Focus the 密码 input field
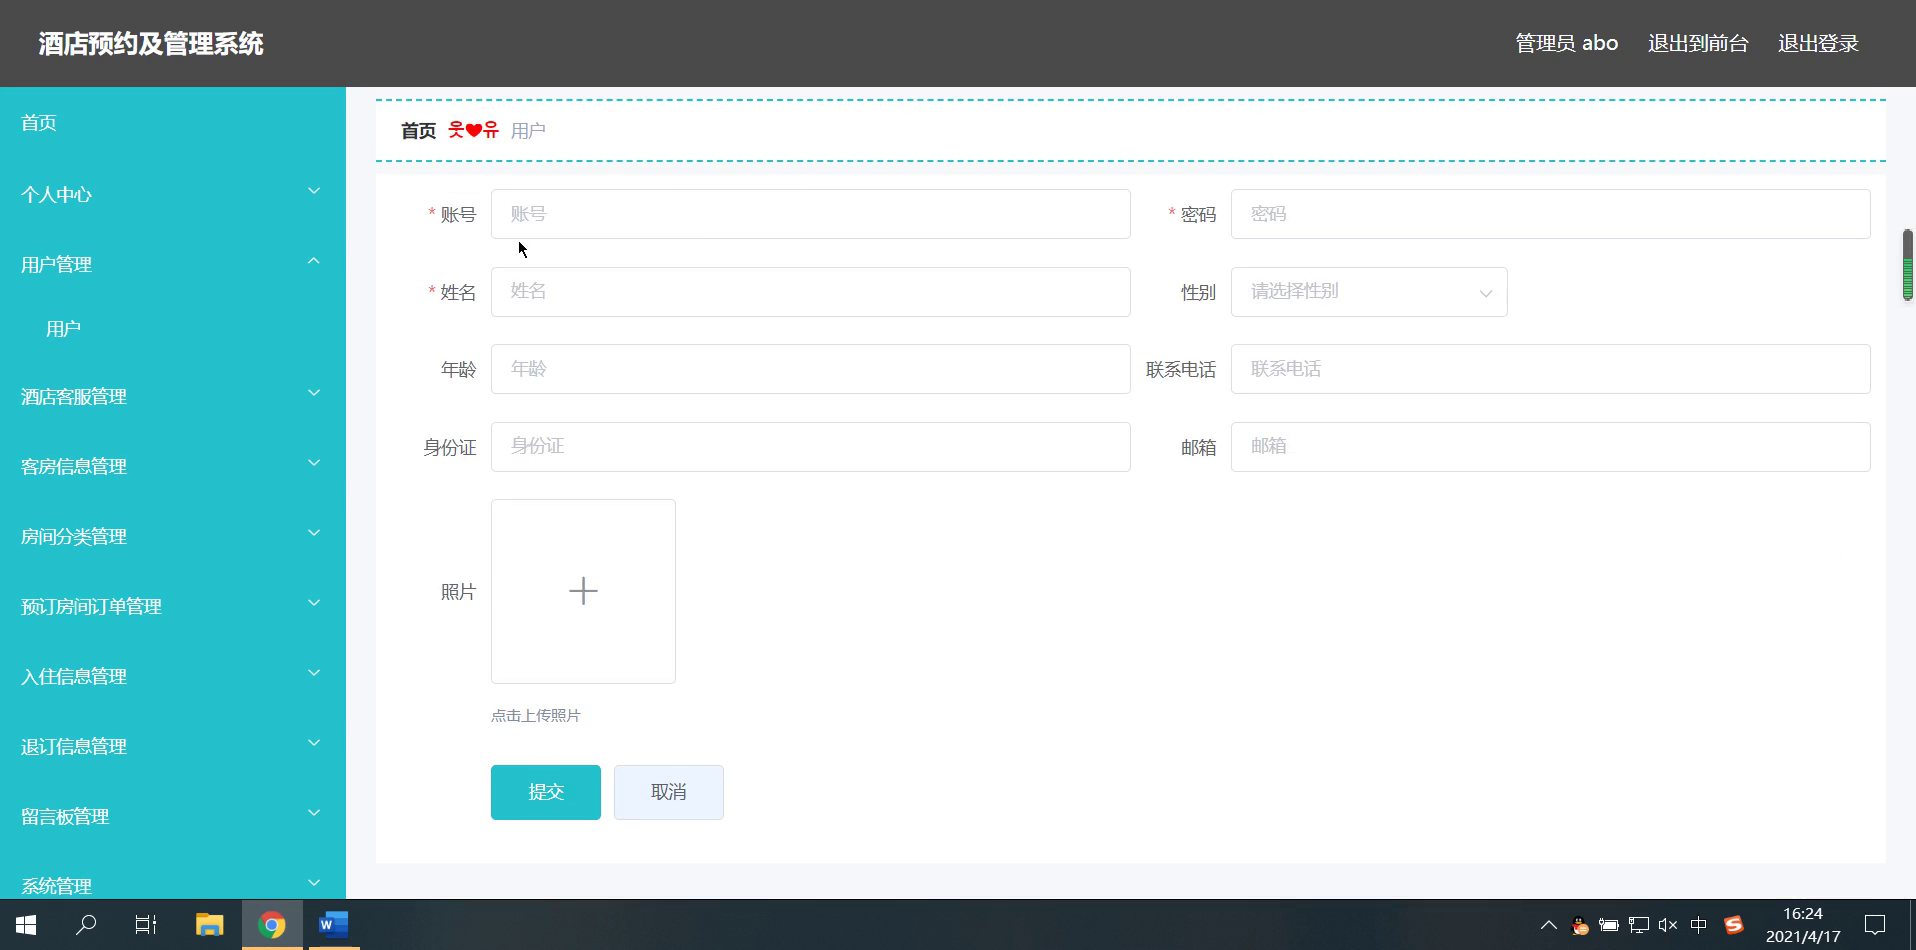Screen dimensions: 1916x950 point(1551,214)
